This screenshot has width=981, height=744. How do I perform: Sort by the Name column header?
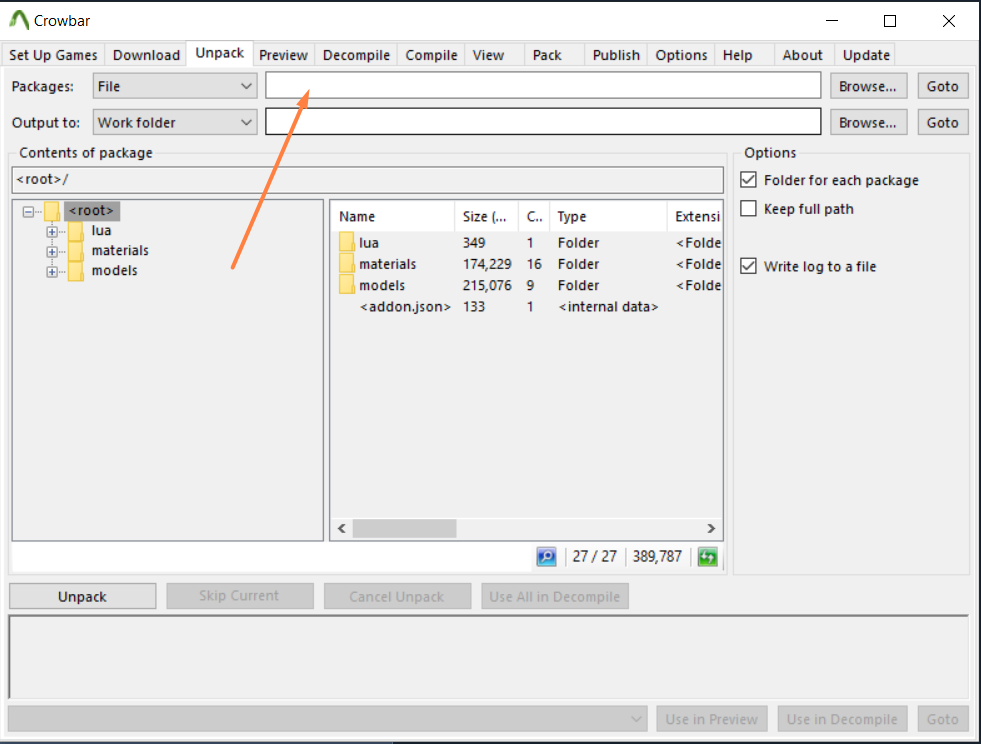392,217
